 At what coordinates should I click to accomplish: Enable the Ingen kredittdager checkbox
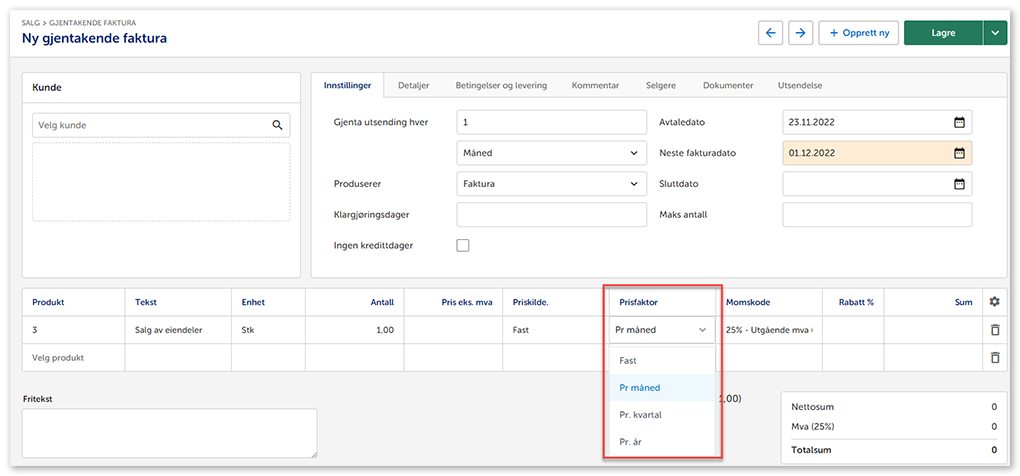[x=463, y=245]
